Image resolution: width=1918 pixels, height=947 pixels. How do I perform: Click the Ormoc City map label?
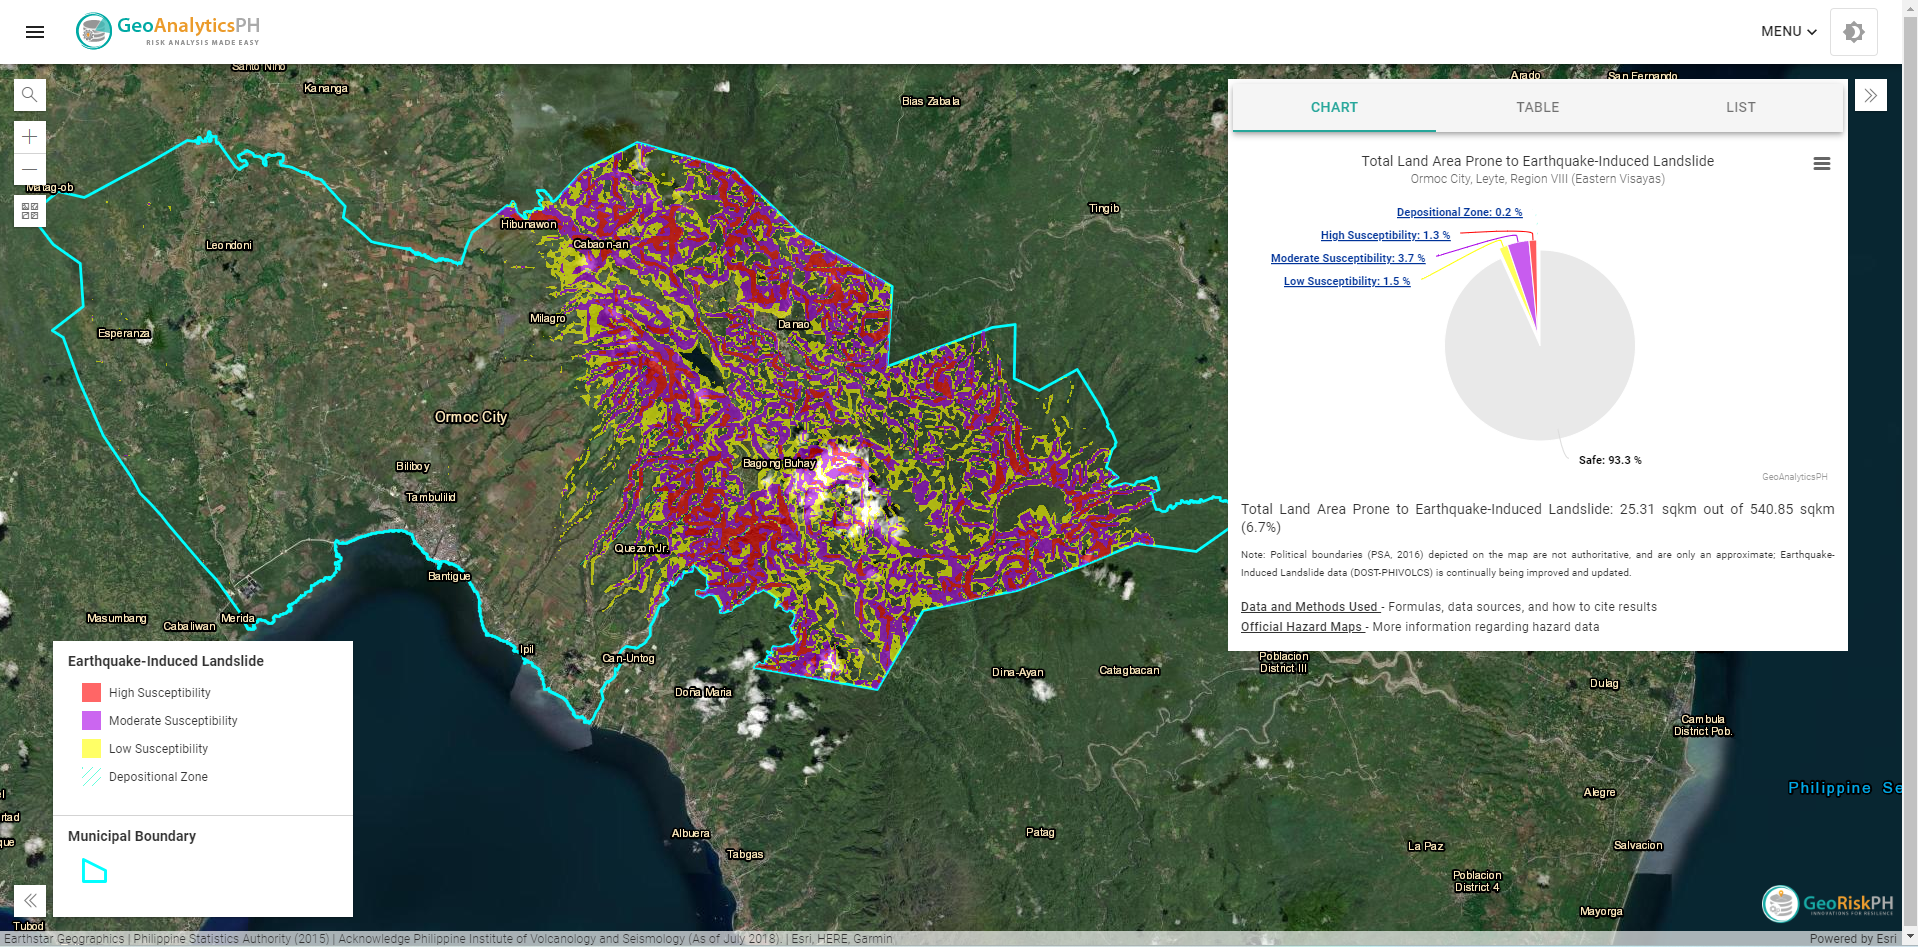471,417
